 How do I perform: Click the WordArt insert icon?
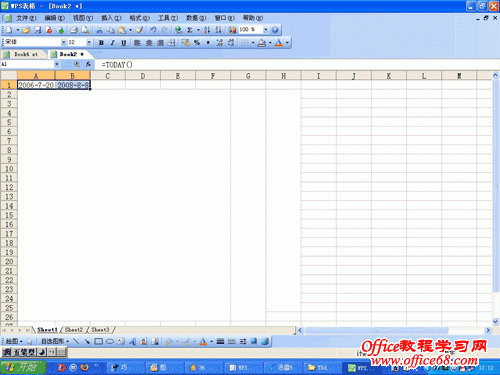(x=132, y=341)
